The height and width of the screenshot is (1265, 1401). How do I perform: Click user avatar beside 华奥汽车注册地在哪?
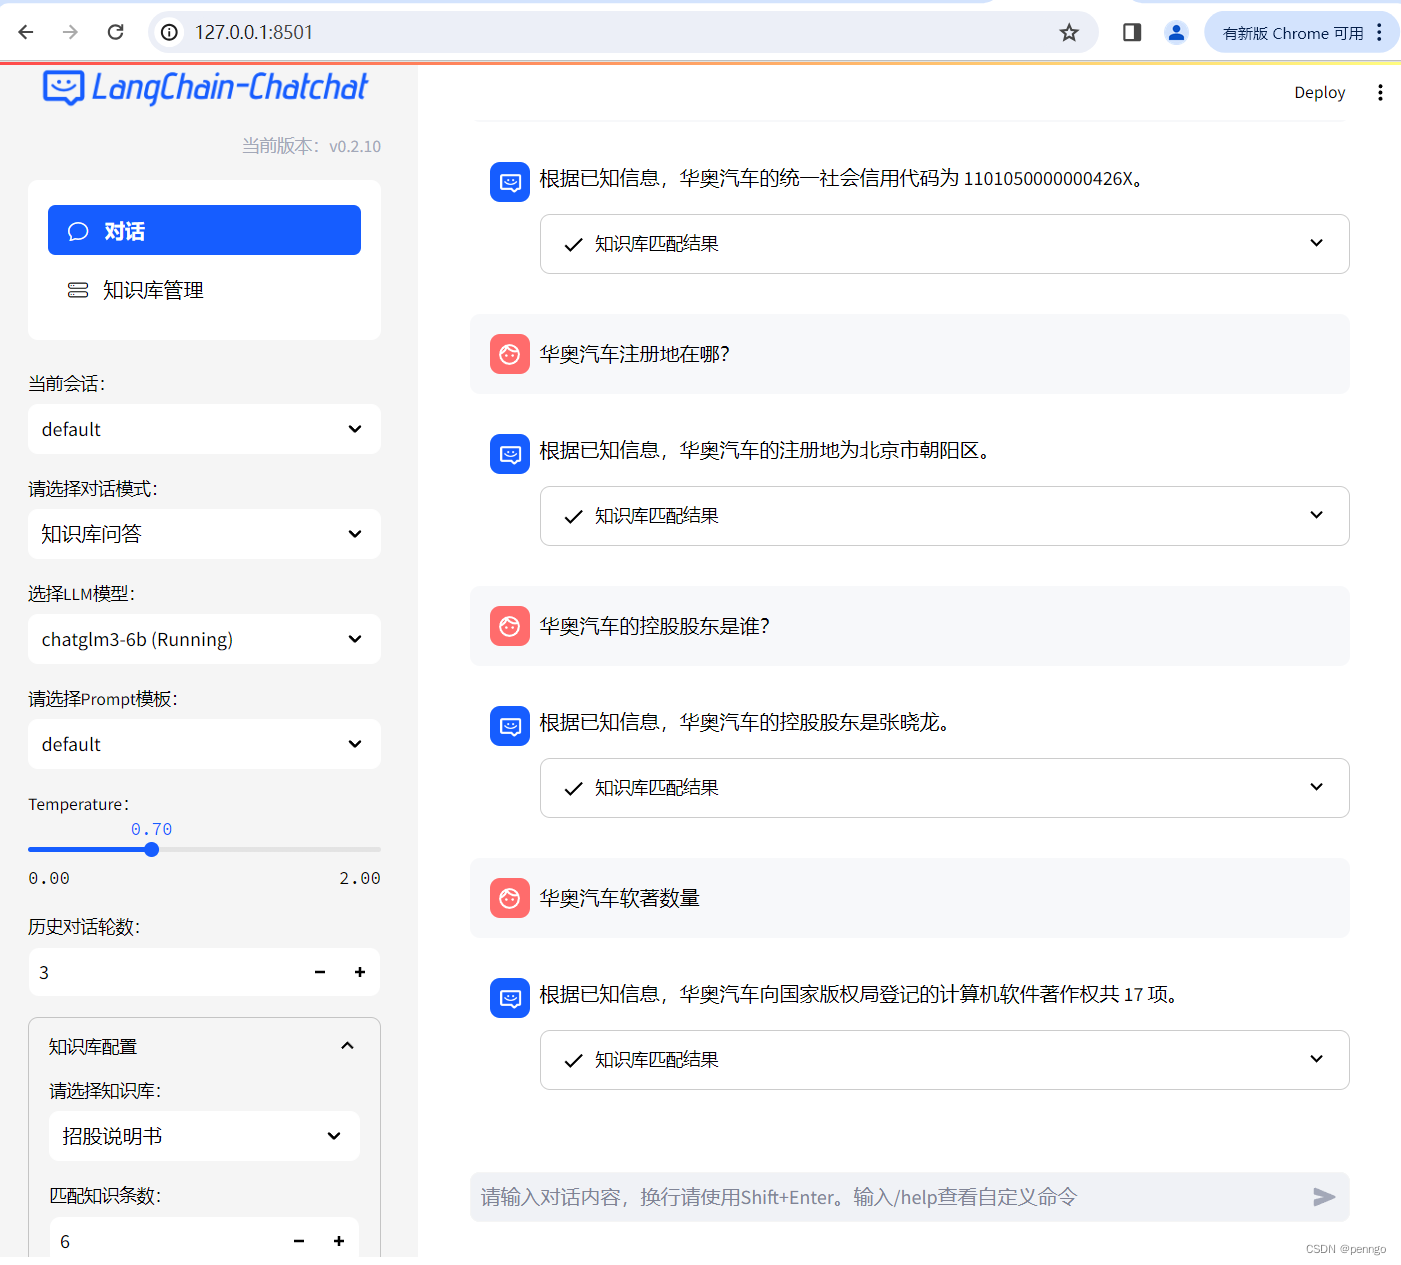click(x=510, y=354)
